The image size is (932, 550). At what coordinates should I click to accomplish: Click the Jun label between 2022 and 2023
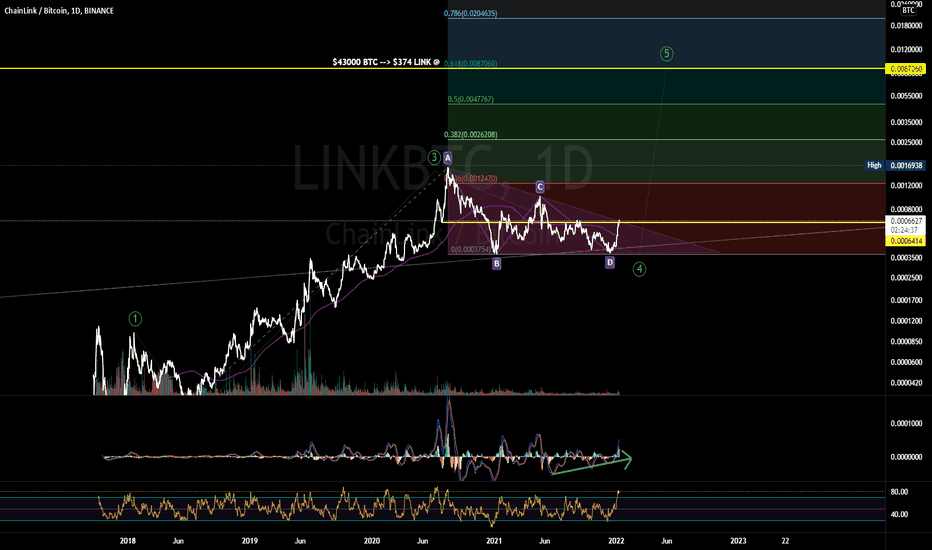(667, 541)
